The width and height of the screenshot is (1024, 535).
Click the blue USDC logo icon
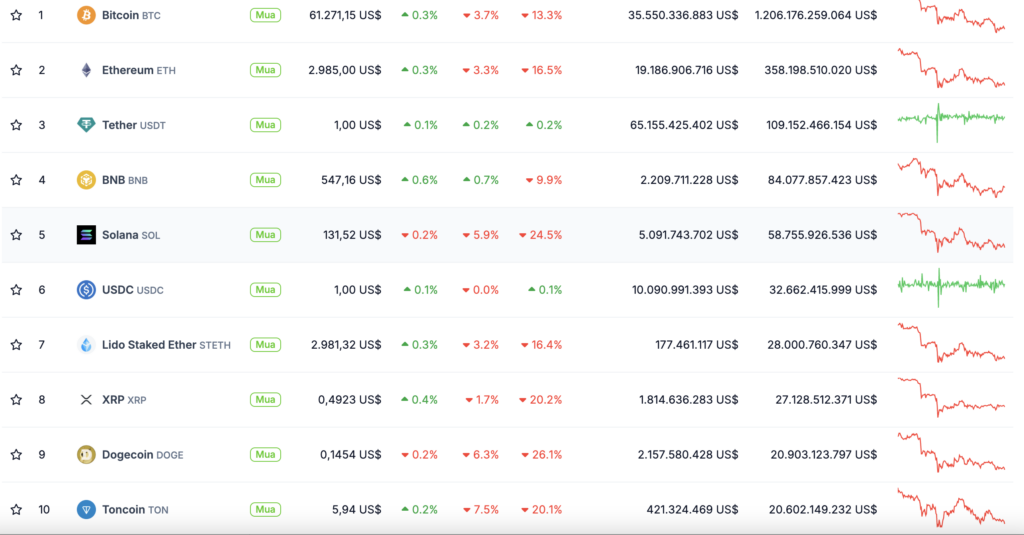coord(86,289)
